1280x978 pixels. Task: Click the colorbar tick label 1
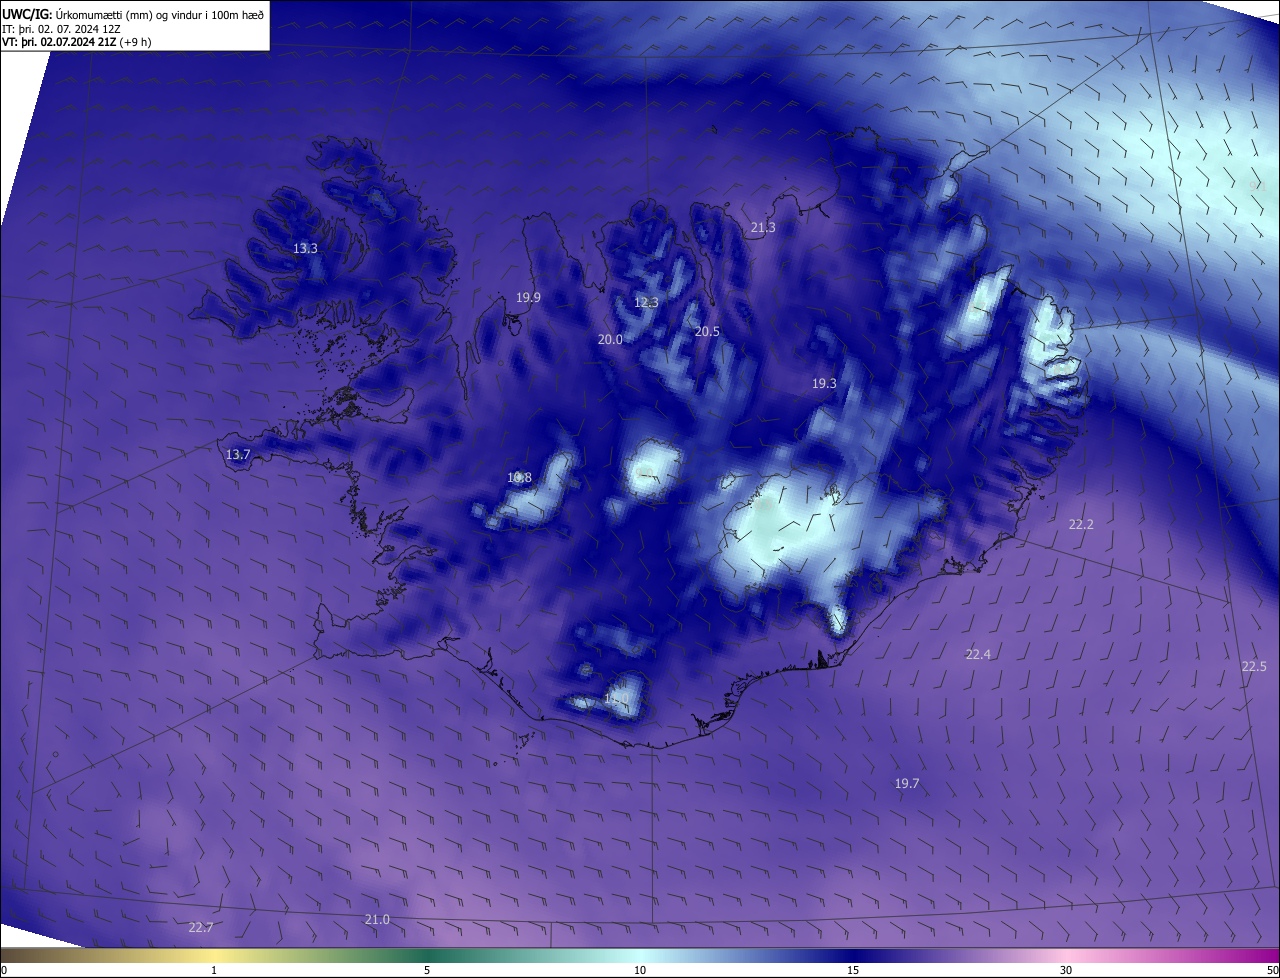(x=214, y=970)
